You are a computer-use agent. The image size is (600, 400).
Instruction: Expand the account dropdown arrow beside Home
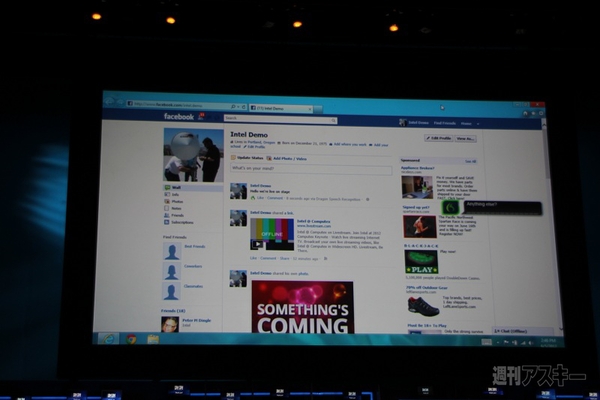[478, 124]
